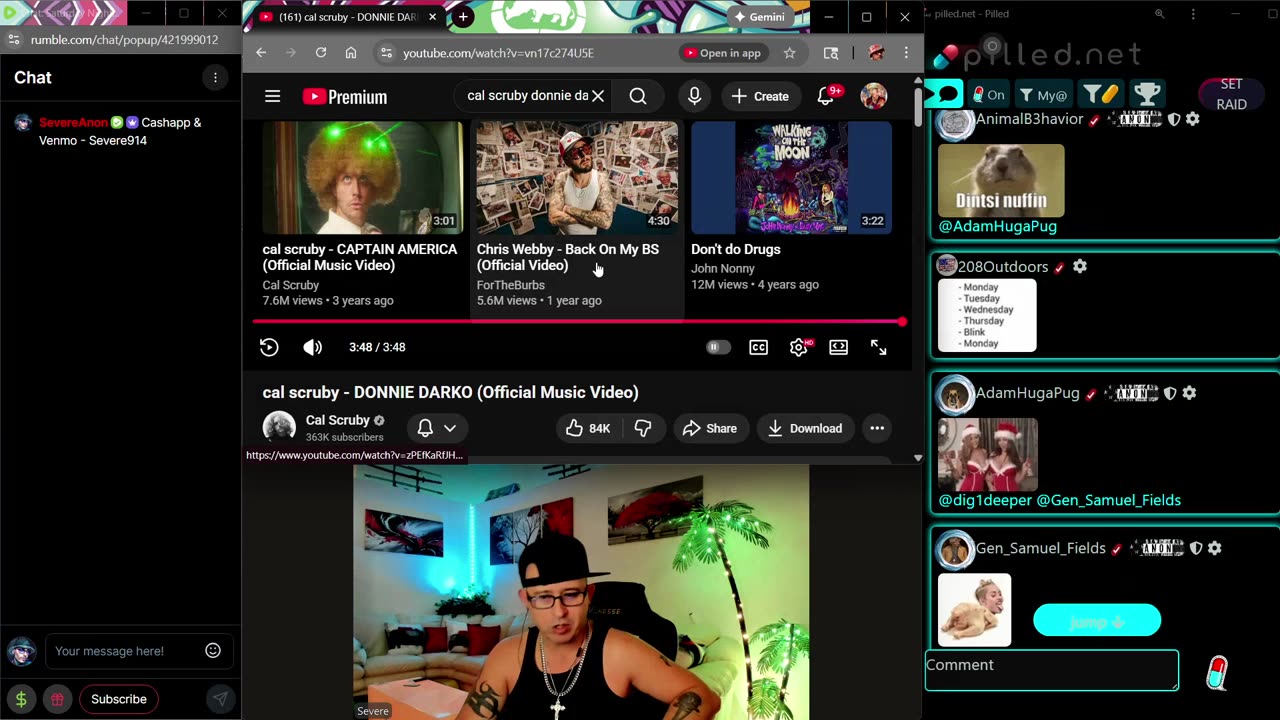Click the jump to latest button
The image size is (1280, 720).
tap(1097, 621)
